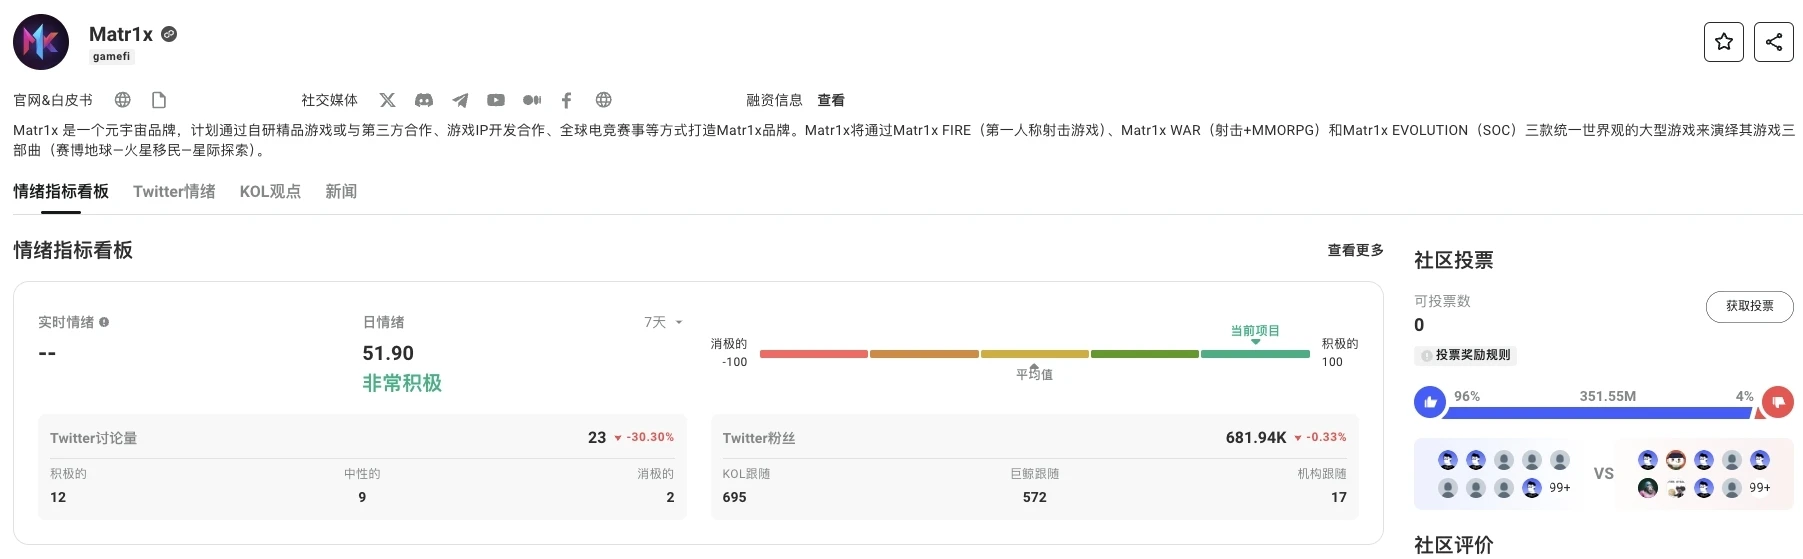The image size is (1803, 559).
Task: Click the teal segment of sentiment bar
Action: (x=1255, y=354)
